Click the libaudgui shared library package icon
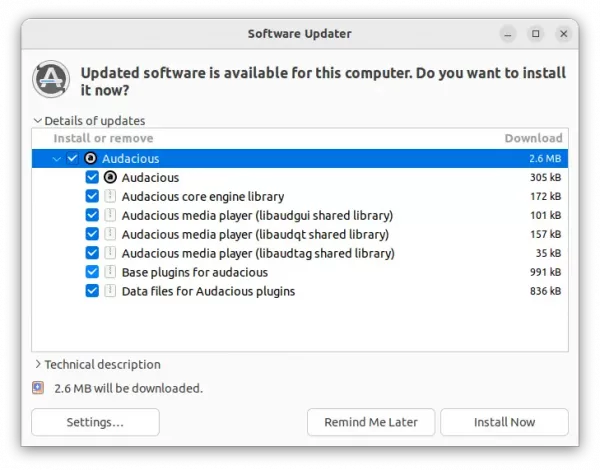This screenshot has height=470, width=600. tap(110, 216)
